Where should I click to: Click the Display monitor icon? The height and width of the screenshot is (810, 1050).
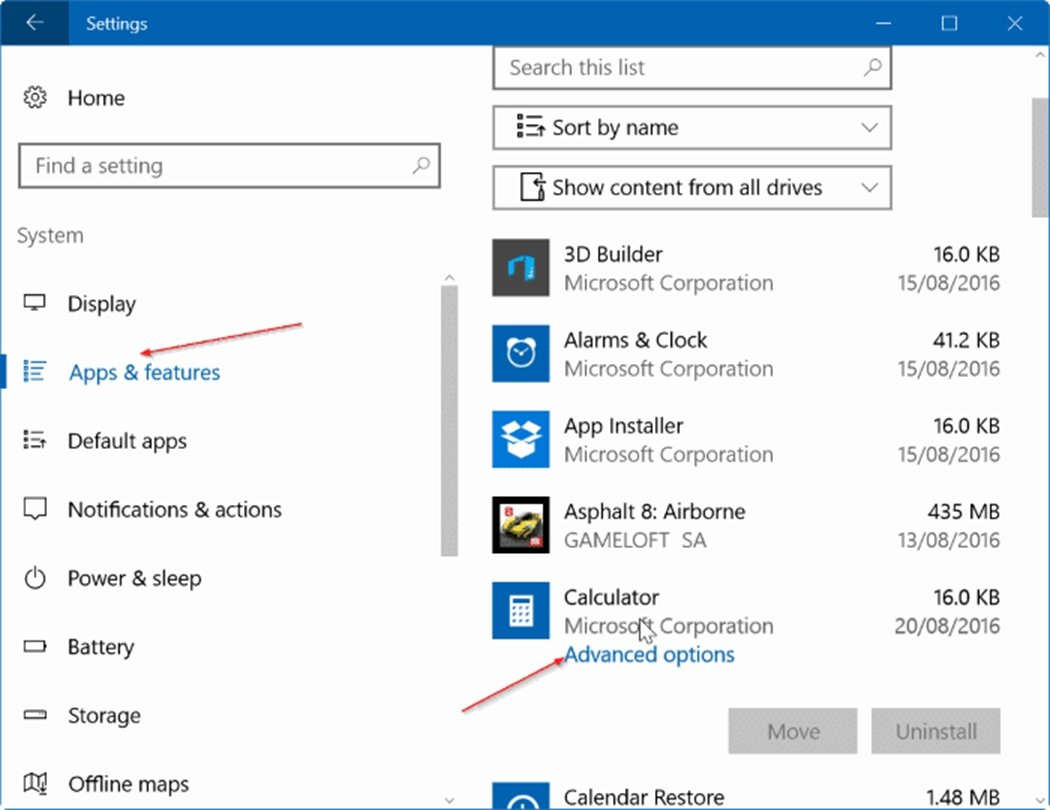(x=36, y=304)
